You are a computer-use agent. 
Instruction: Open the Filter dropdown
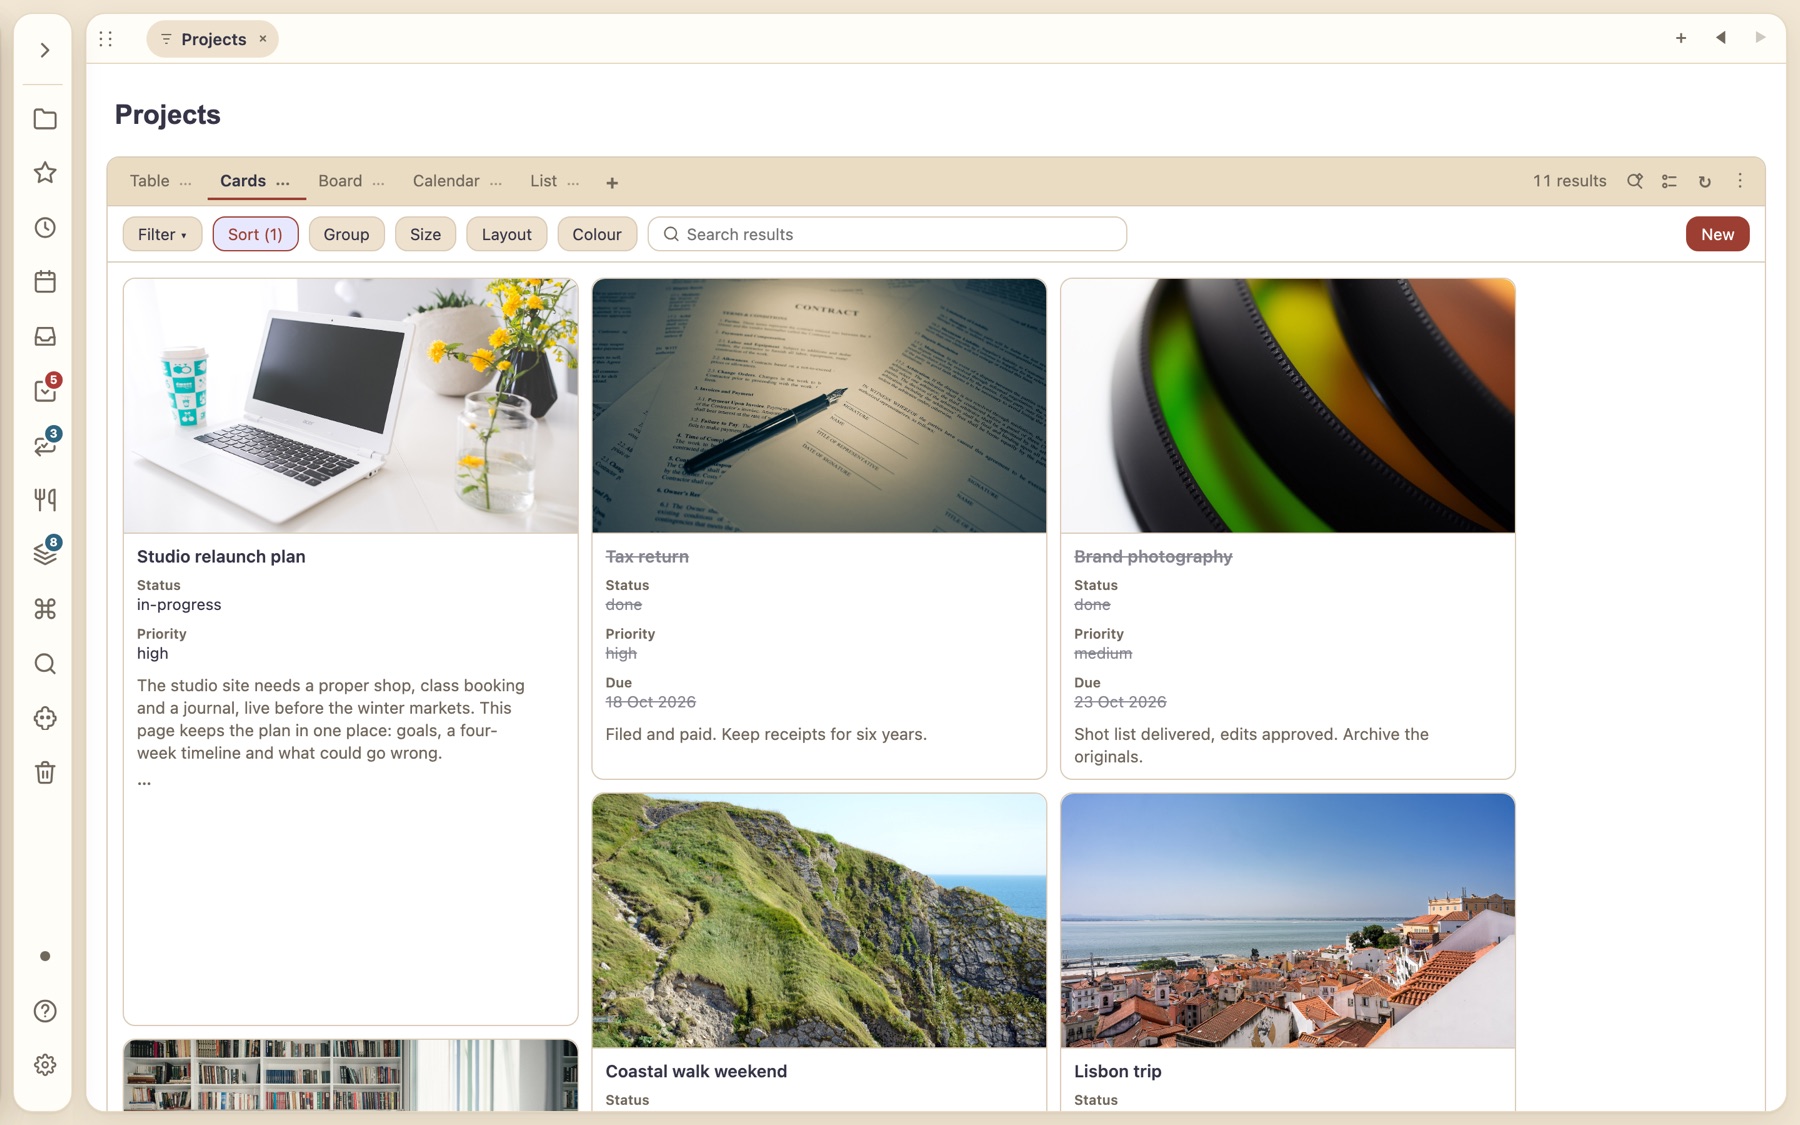click(x=162, y=234)
